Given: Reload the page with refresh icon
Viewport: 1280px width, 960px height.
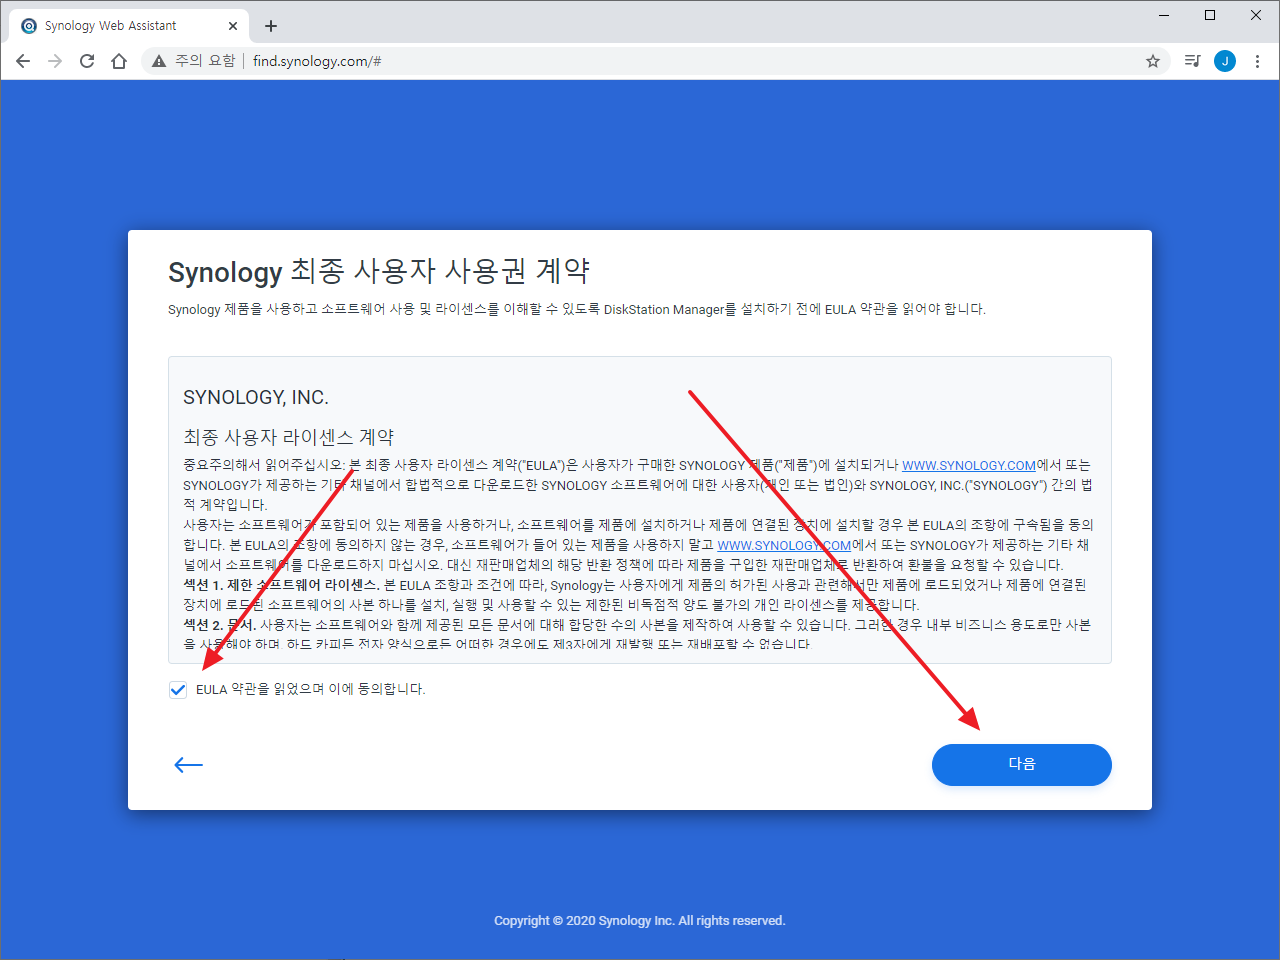Looking at the screenshot, I should tap(87, 61).
